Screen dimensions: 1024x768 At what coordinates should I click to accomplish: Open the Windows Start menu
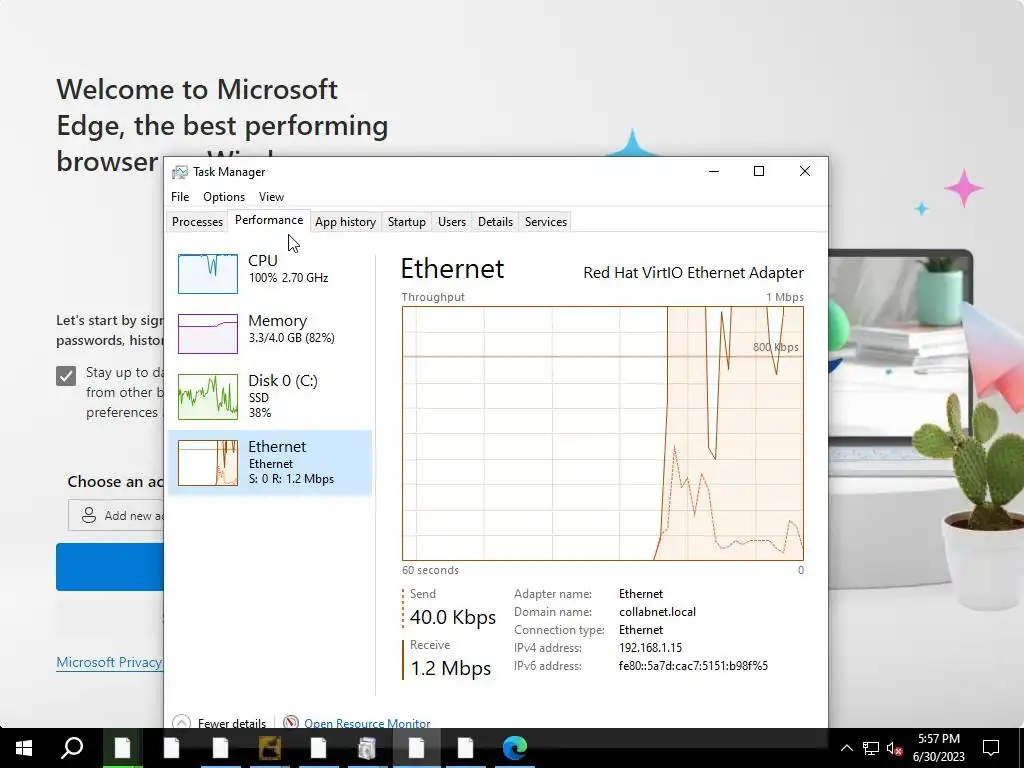coord(24,747)
